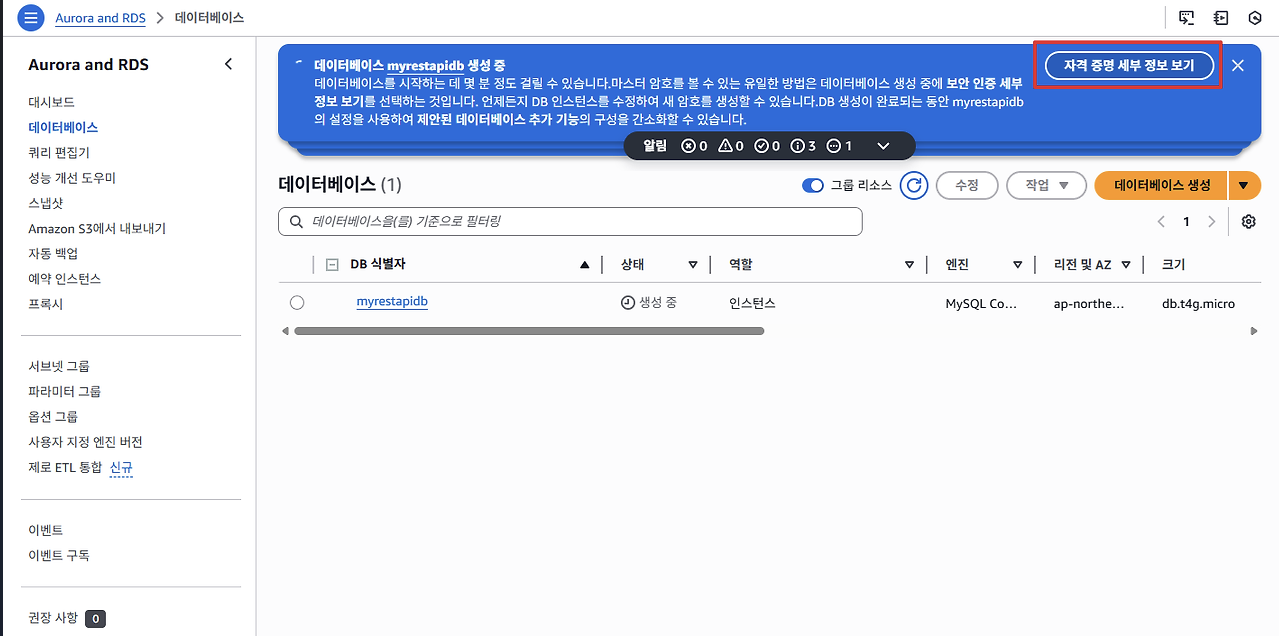Open the hamburger navigation menu
The image size is (1279, 636).
(31, 17)
